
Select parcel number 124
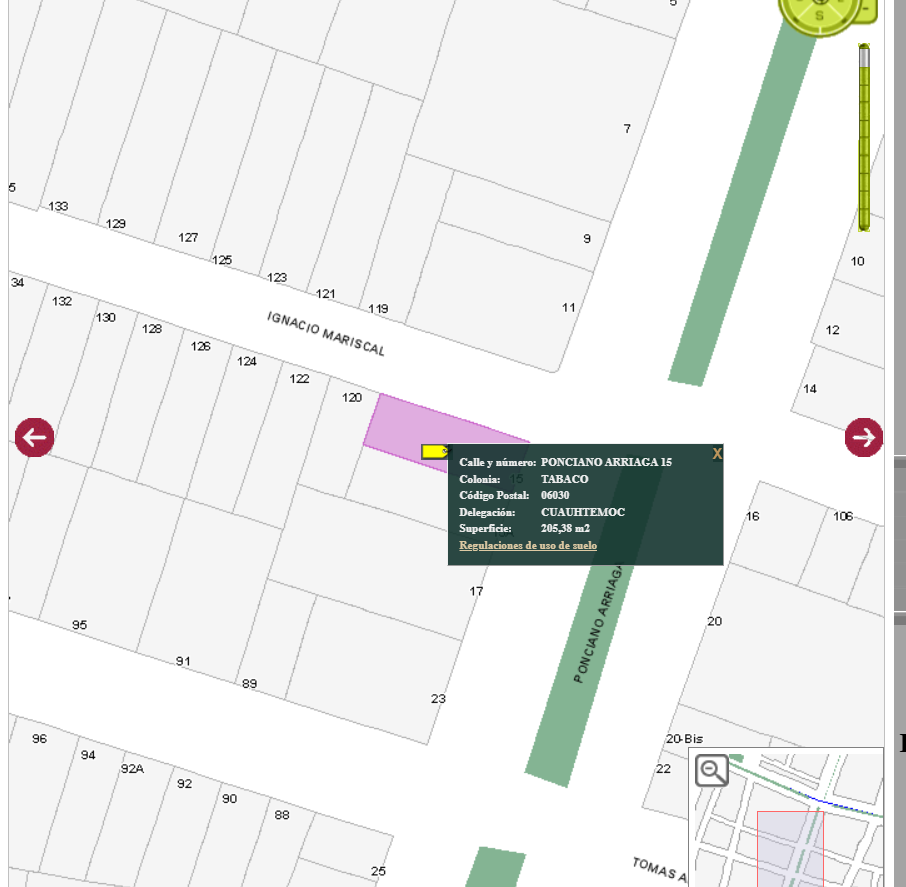(247, 362)
